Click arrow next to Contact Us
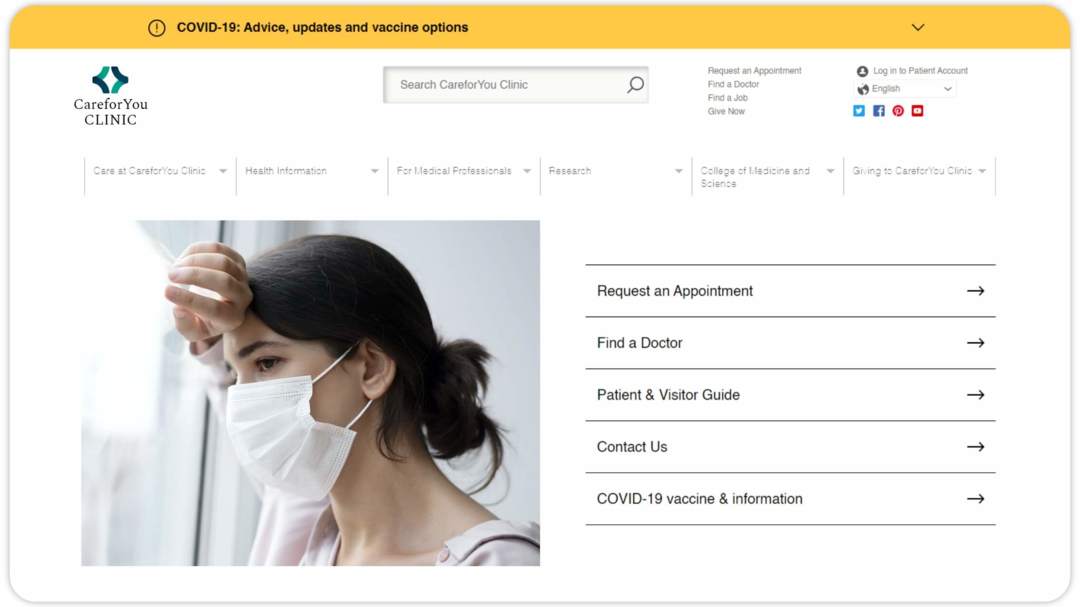1080x607 pixels. pyautogui.click(x=975, y=447)
